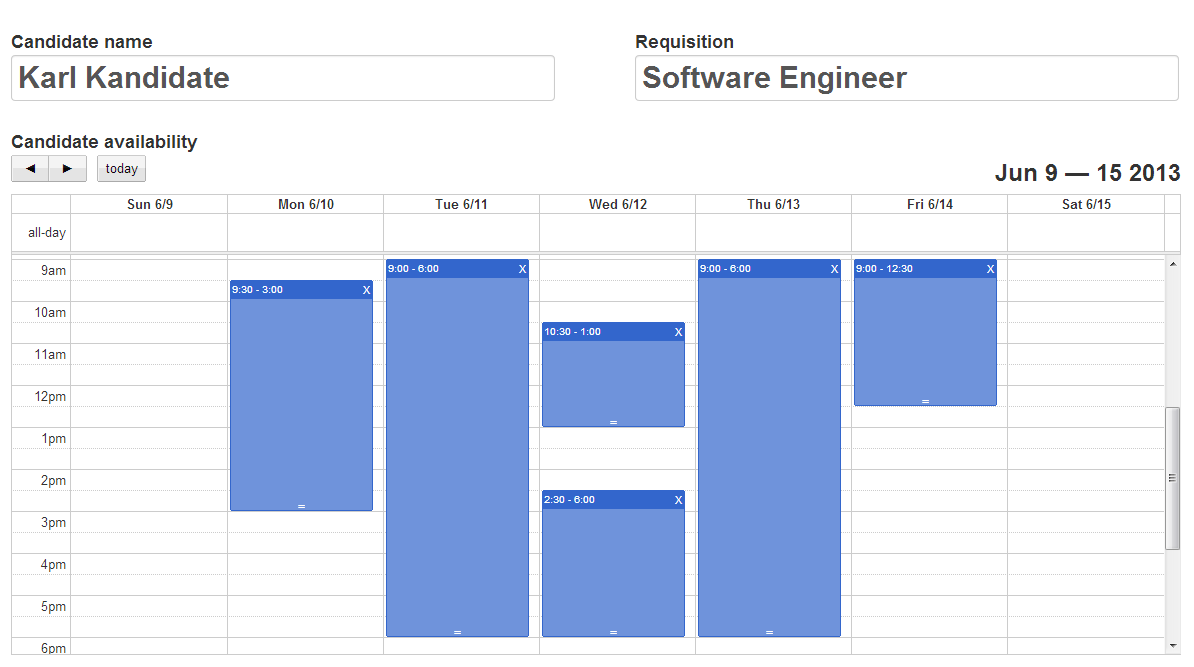Delete Friday 9:00 - 12:30 availability block
The width and height of the screenshot is (1194, 667).
coord(990,269)
